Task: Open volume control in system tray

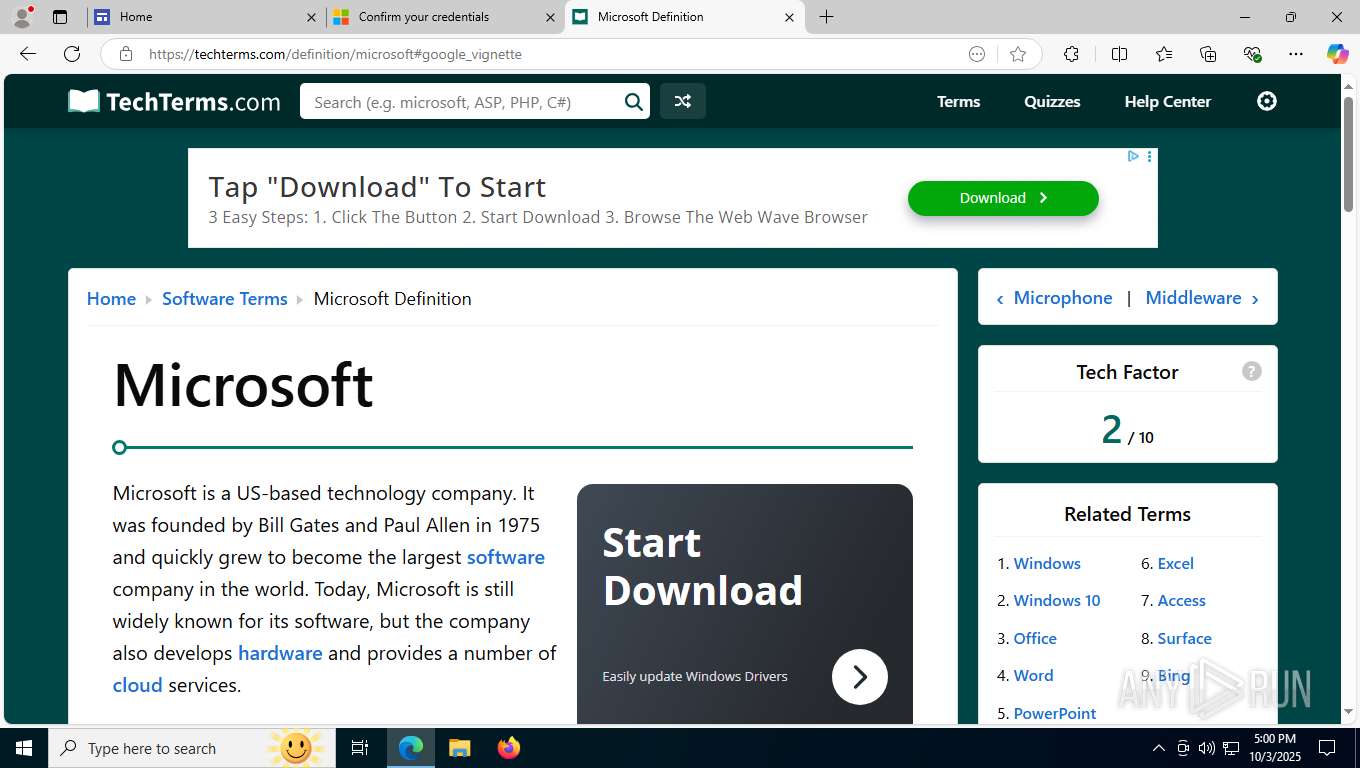Action: click(1206, 748)
